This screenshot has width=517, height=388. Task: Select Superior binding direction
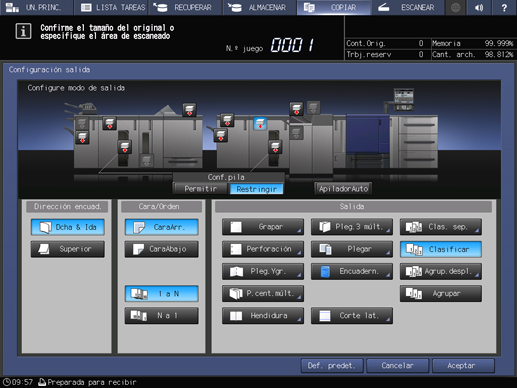(68, 249)
